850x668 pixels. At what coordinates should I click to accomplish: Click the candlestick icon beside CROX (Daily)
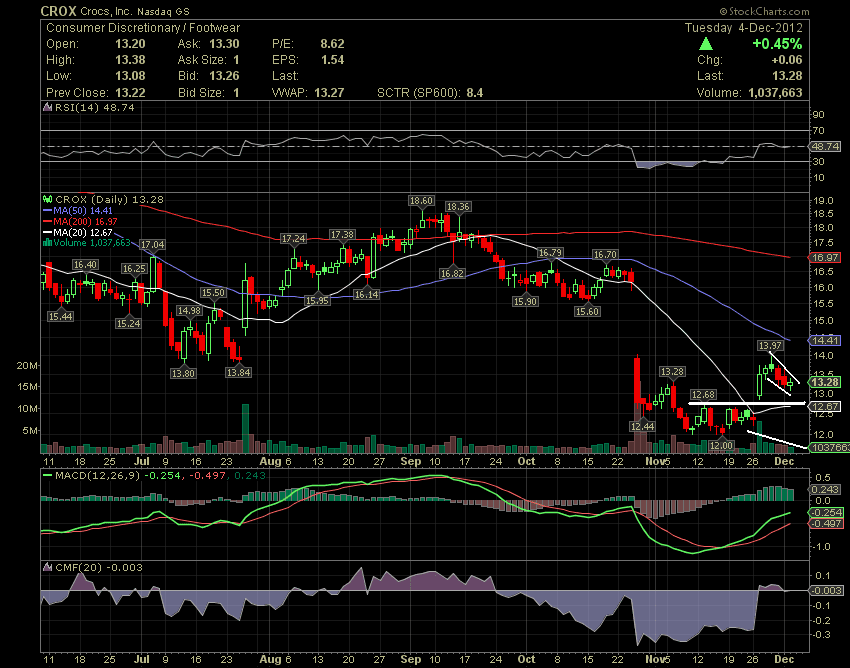pos(48,199)
